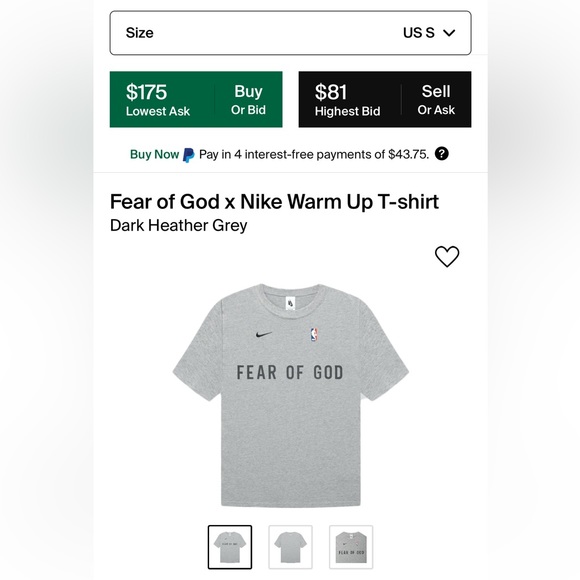Select US S size value
580x580 pixels.
pyautogui.click(x=419, y=33)
